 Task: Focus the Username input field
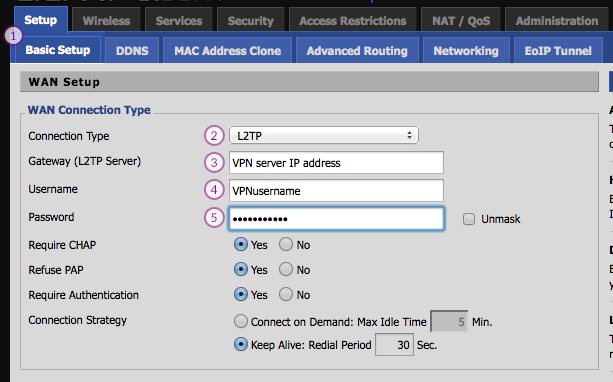(336, 191)
